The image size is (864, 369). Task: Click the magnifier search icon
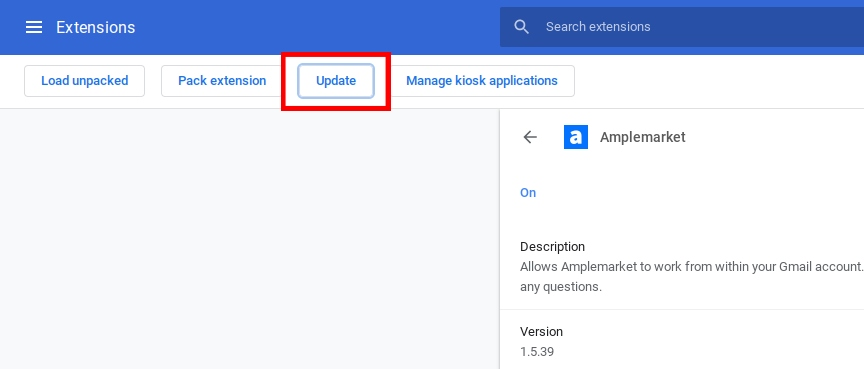pos(521,27)
